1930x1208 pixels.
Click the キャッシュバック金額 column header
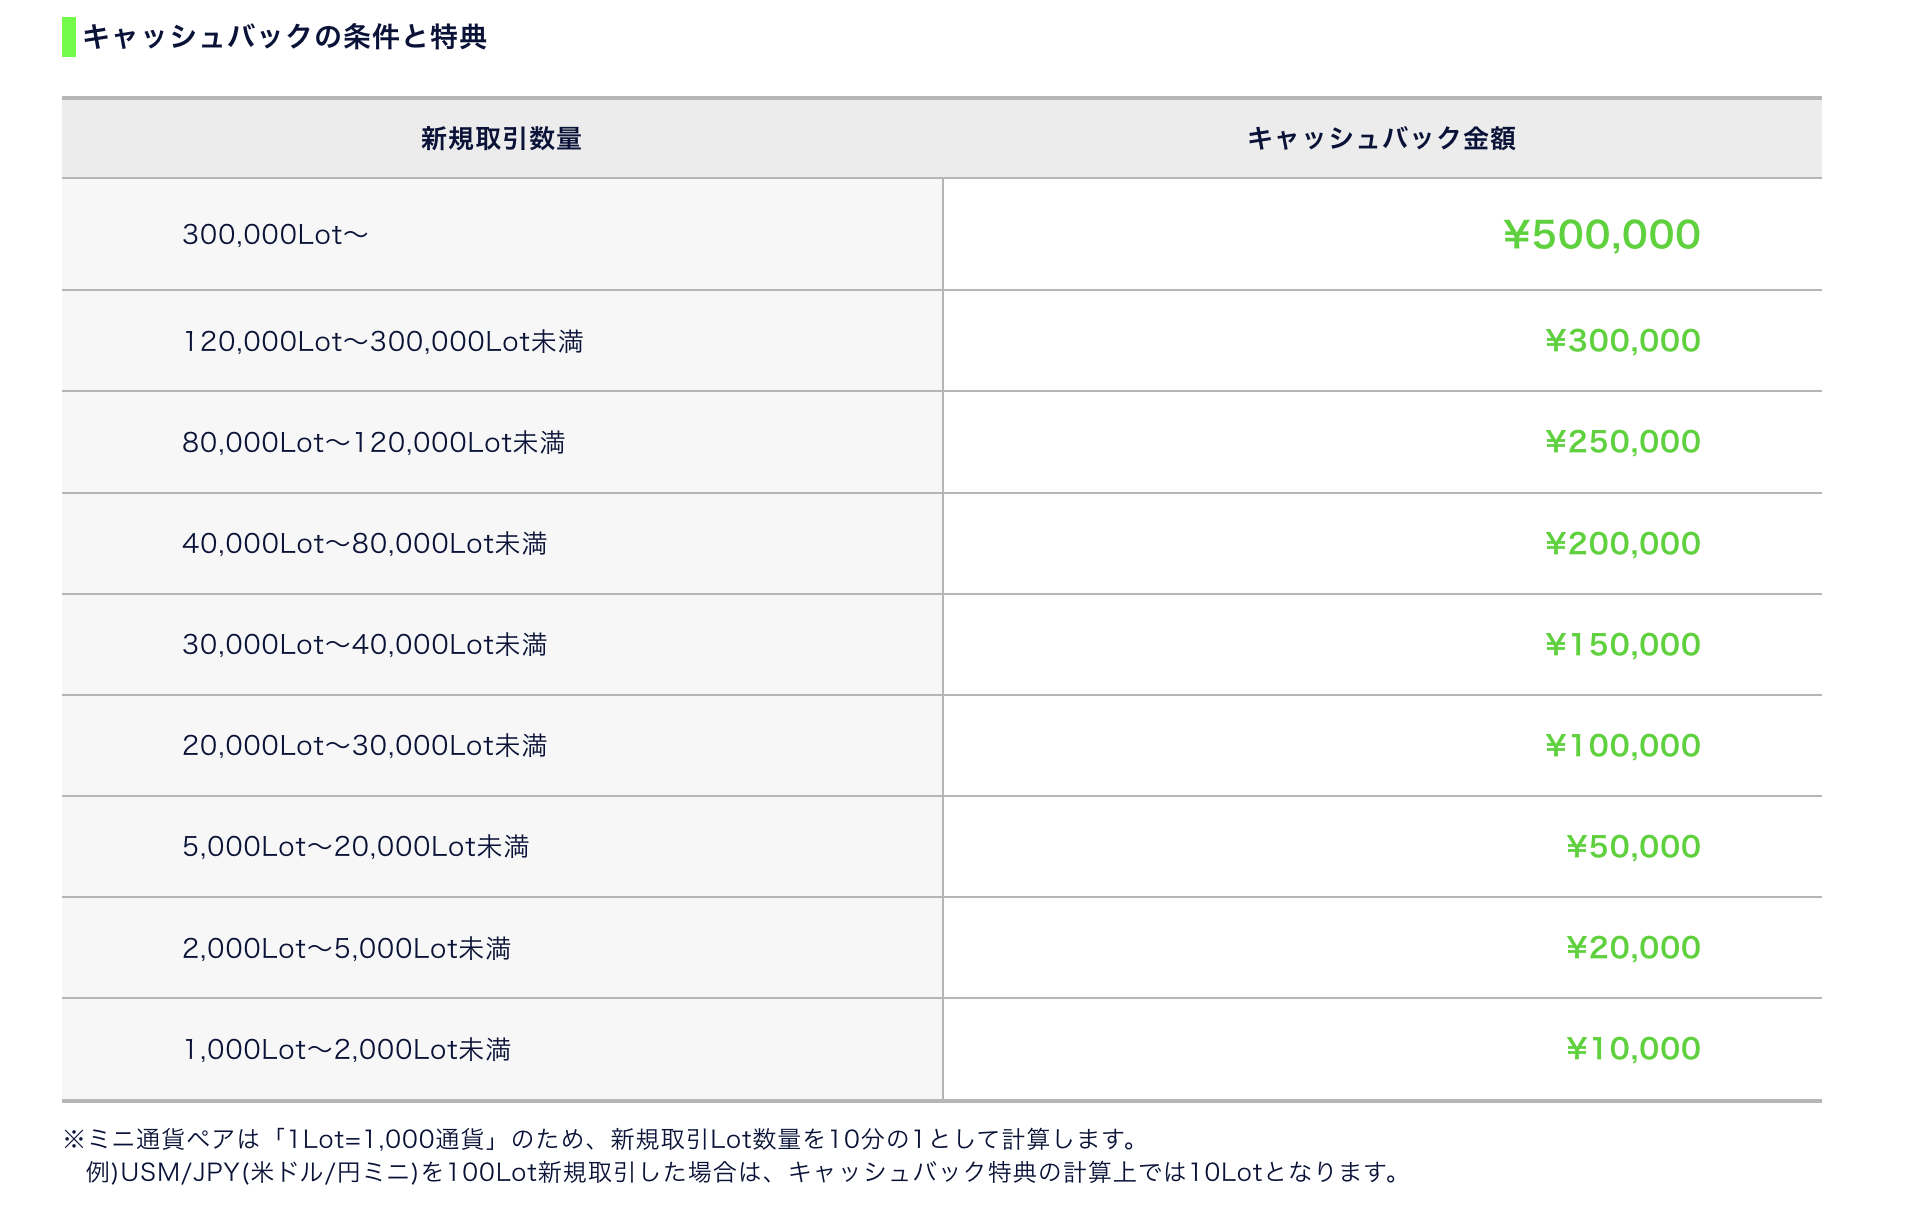[1381, 138]
